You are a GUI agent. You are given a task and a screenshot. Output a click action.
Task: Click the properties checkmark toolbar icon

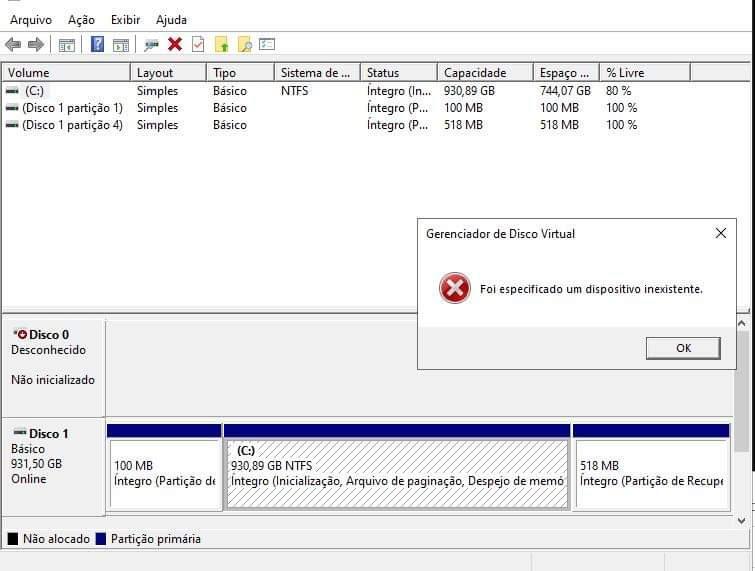coord(198,44)
